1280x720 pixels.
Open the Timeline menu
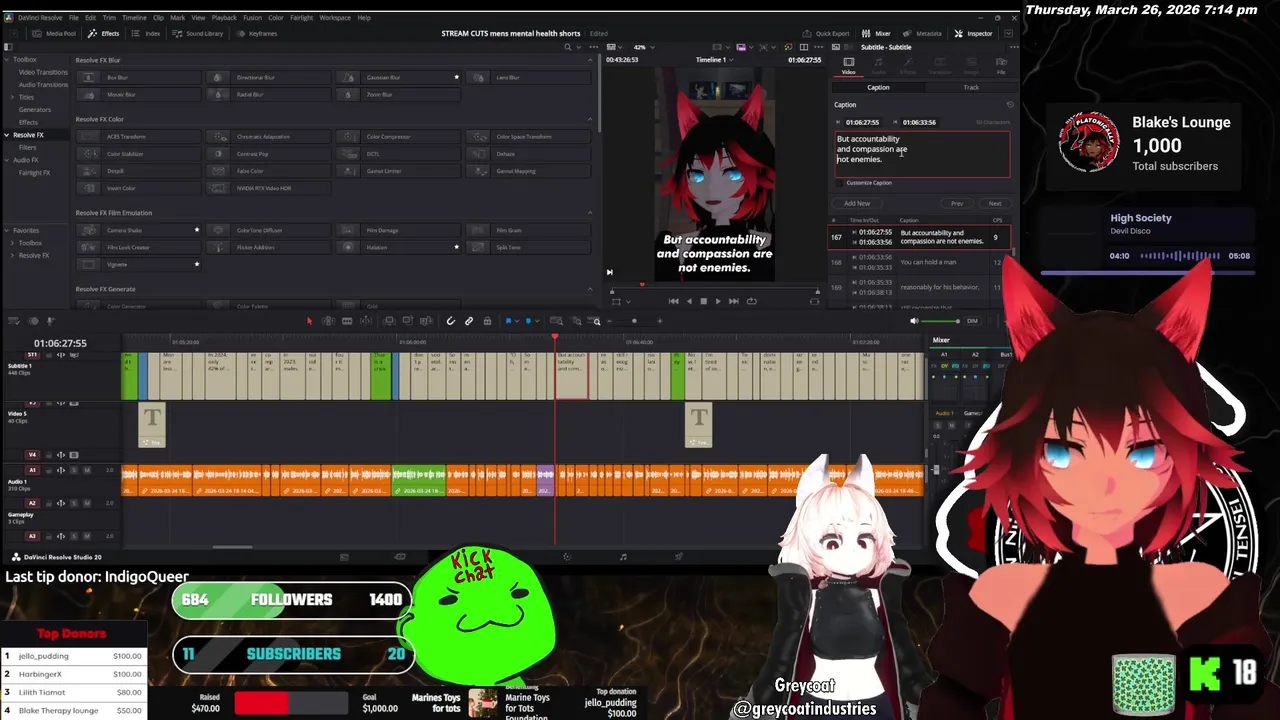tap(134, 18)
